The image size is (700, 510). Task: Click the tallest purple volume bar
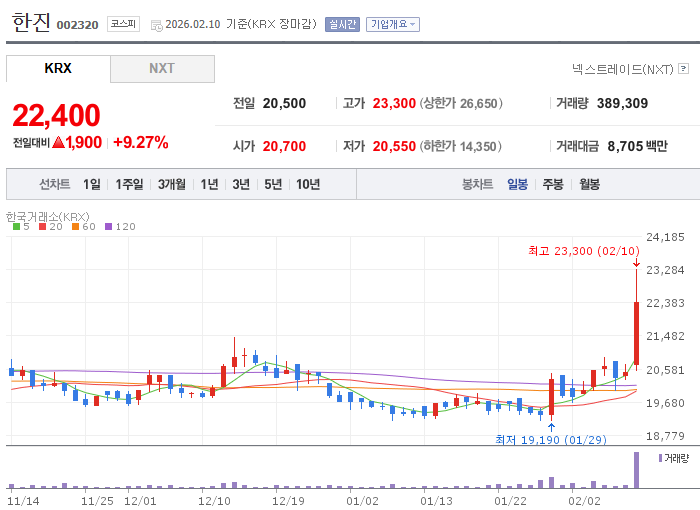(636, 470)
